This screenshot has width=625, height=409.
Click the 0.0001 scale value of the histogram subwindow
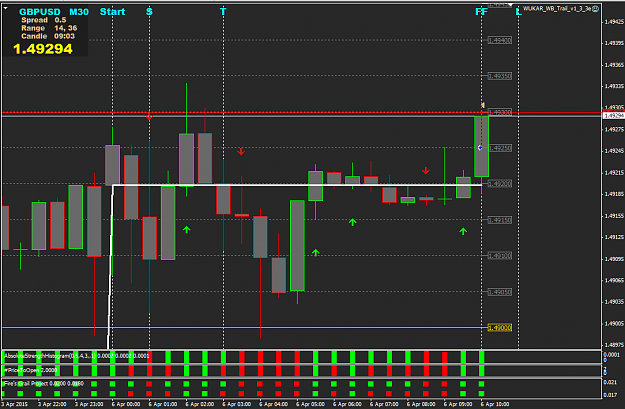(611, 354)
